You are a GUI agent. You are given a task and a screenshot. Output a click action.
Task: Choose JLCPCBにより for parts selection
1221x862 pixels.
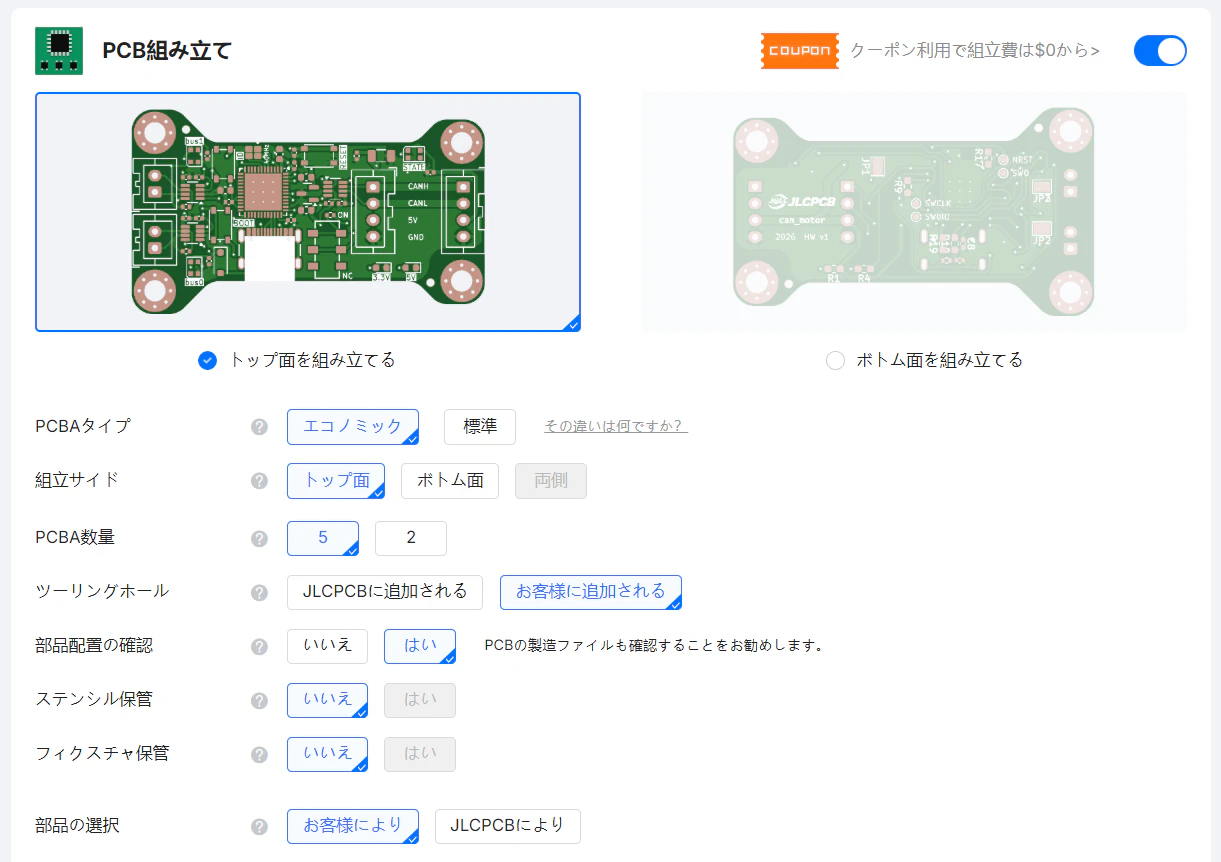coord(508,827)
